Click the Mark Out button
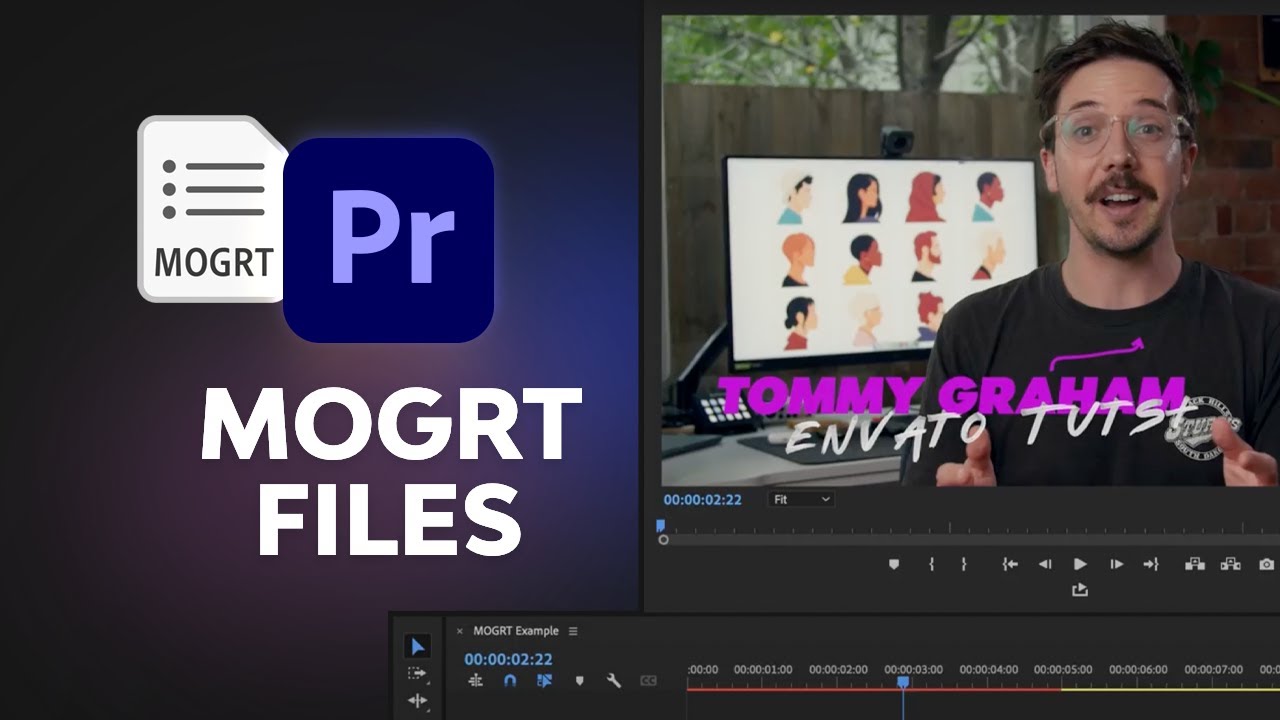1280x720 pixels. 964,564
